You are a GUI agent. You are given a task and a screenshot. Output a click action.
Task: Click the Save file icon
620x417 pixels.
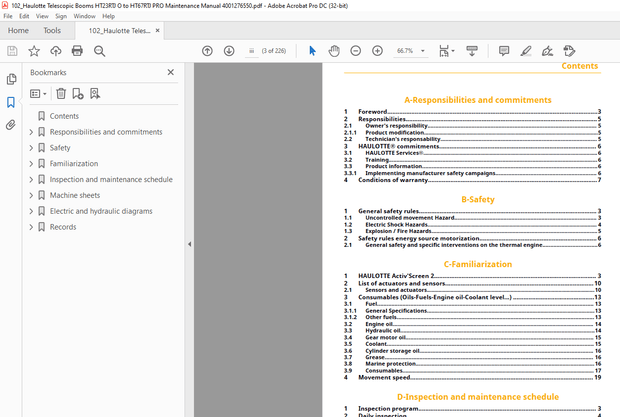12,51
